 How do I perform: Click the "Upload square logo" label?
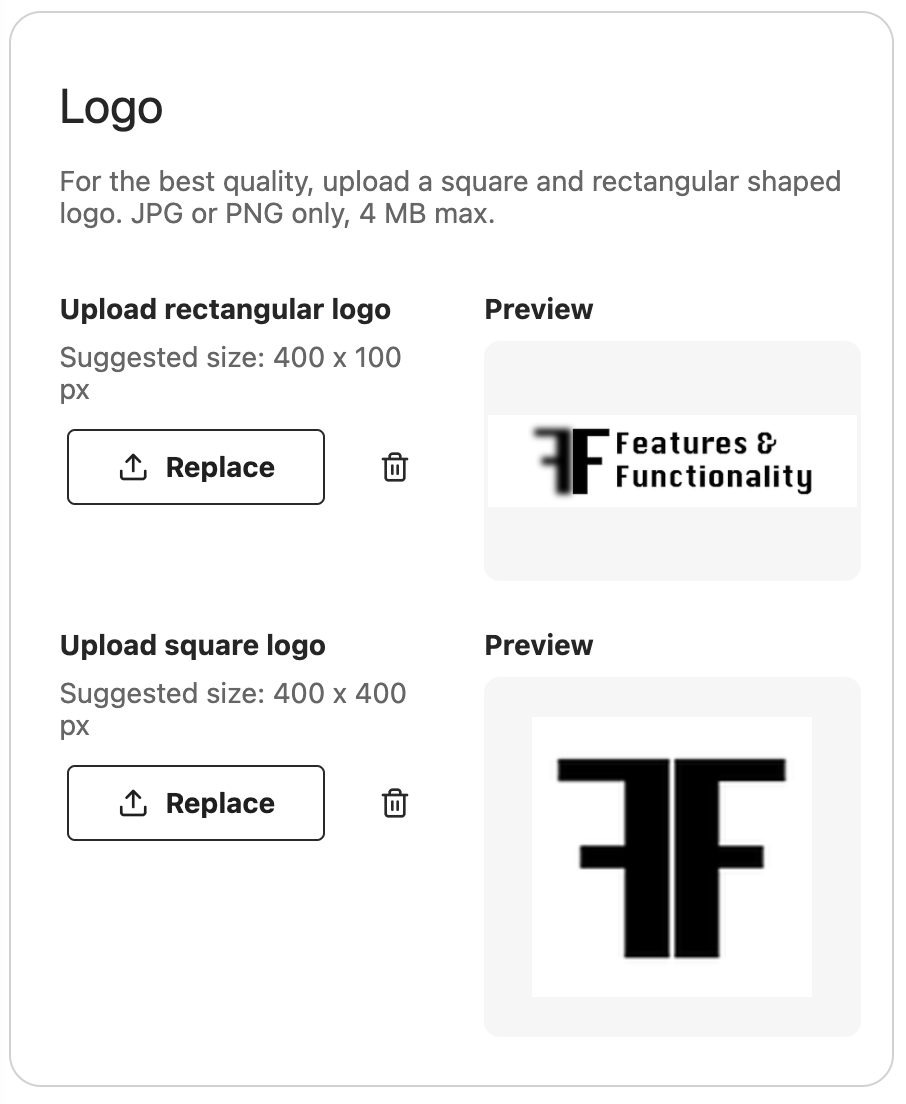193,646
